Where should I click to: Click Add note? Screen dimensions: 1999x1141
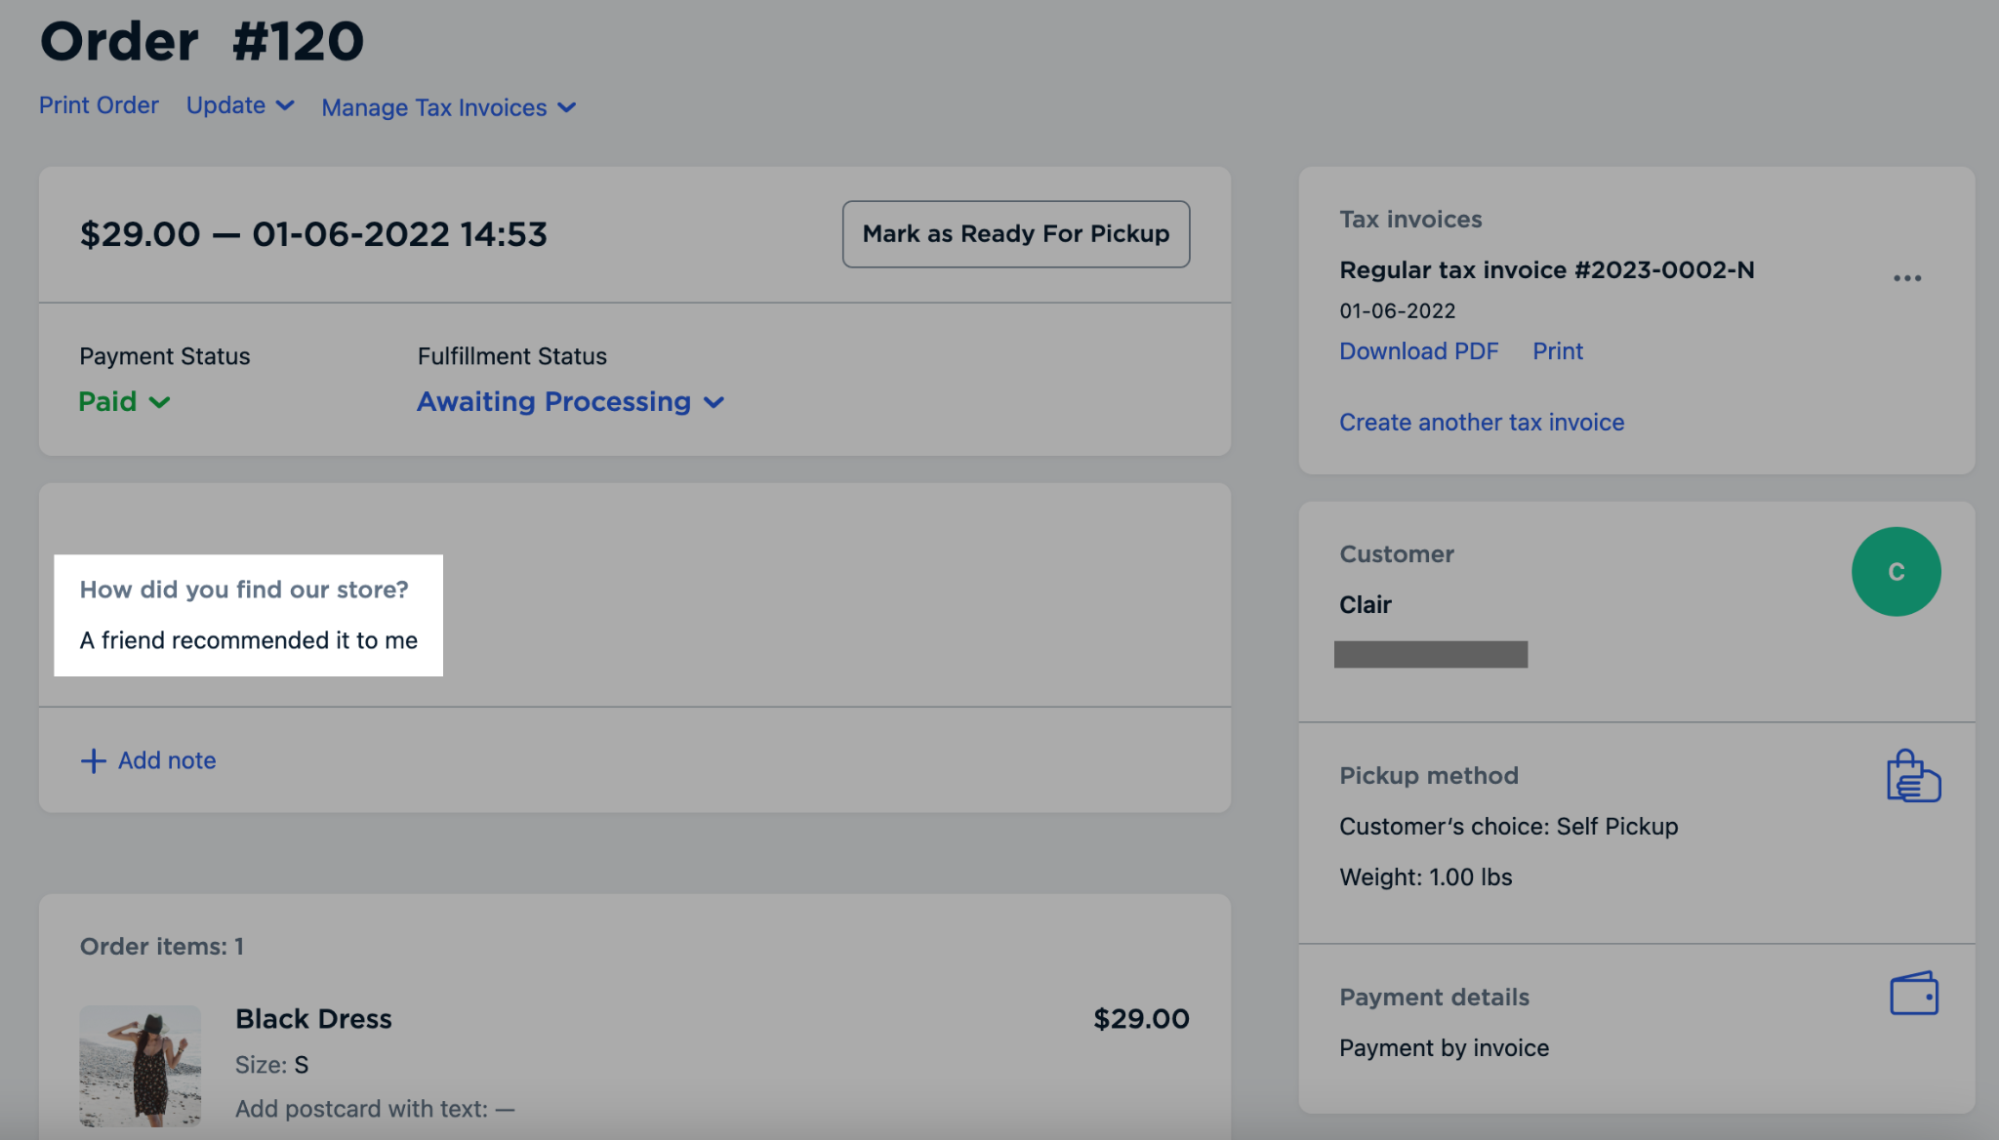167,760
